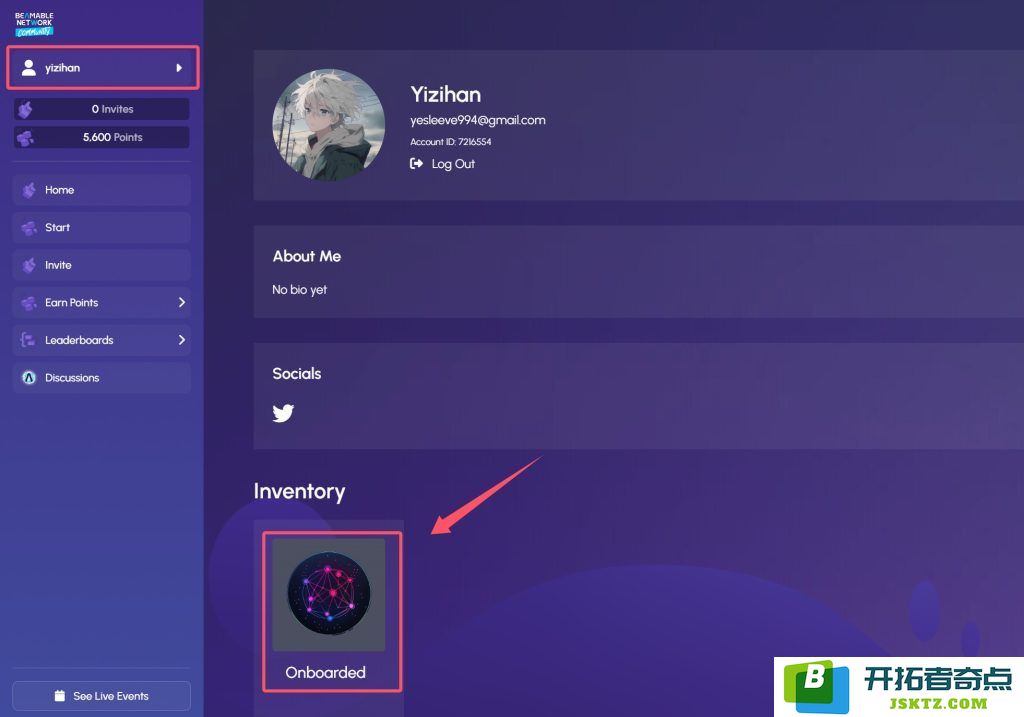Click the user silhouette icon beside yizihan

(29, 68)
